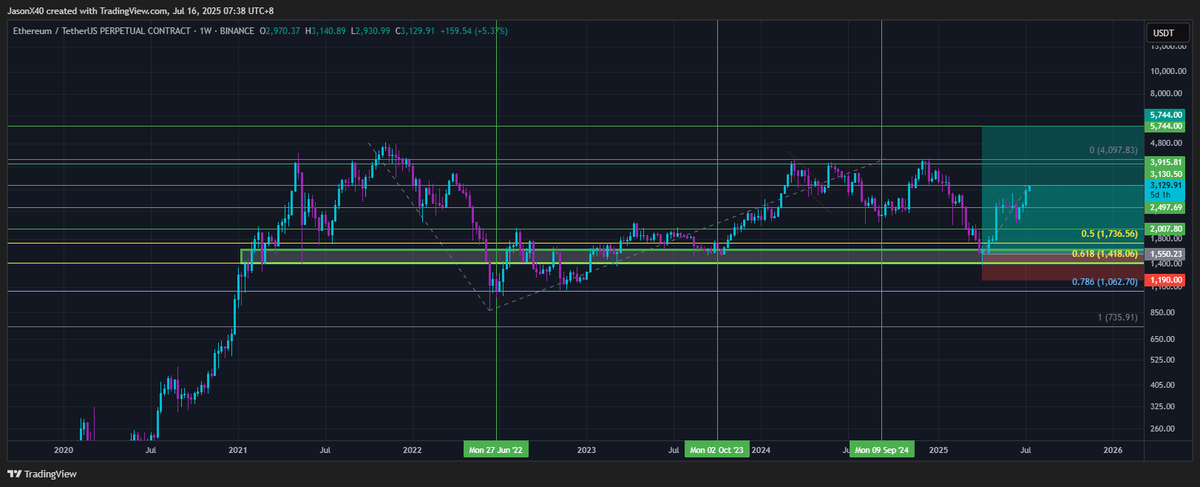Click the gray 1,550.23 price label
Screen dimensions: 1200x487
tap(1166, 254)
